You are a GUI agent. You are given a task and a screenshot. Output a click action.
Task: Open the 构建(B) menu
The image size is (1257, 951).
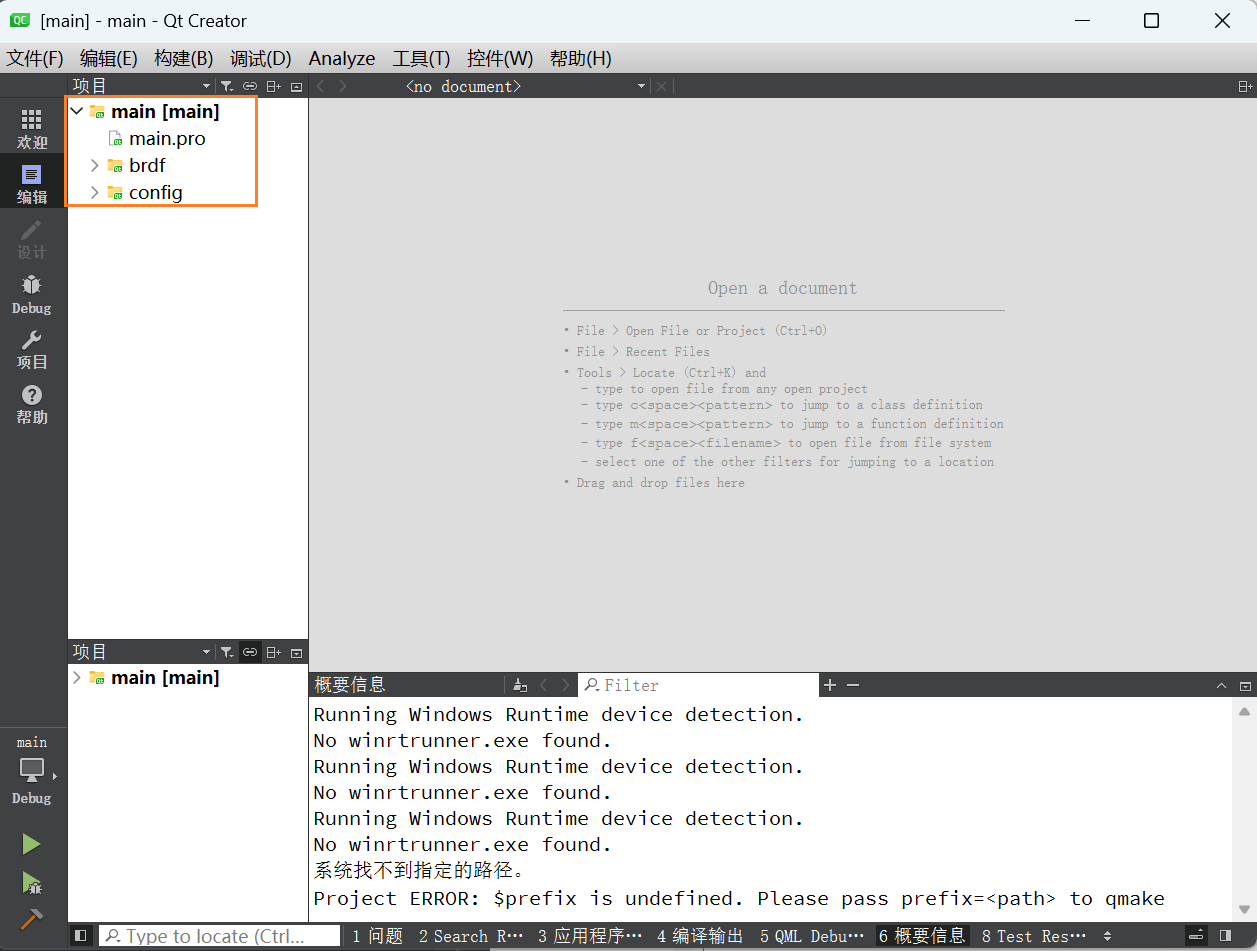click(183, 58)
